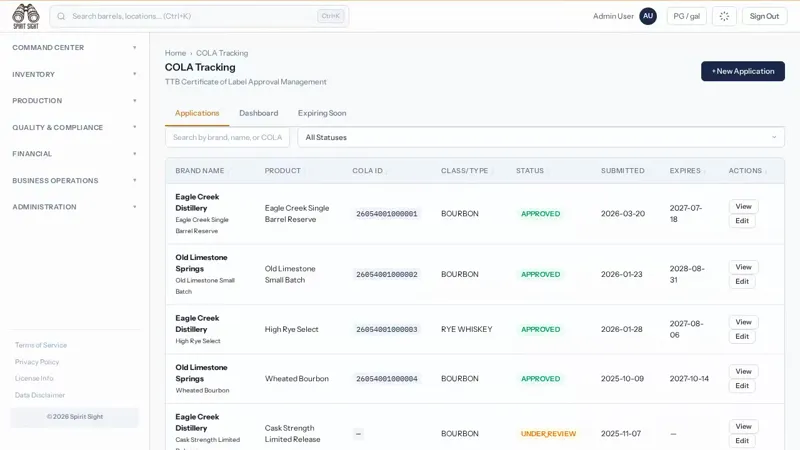Click the Ctrl+K shortcut badge
This screenshot has height=450, width=800.
pyautogui.click(x=331, y=16)
